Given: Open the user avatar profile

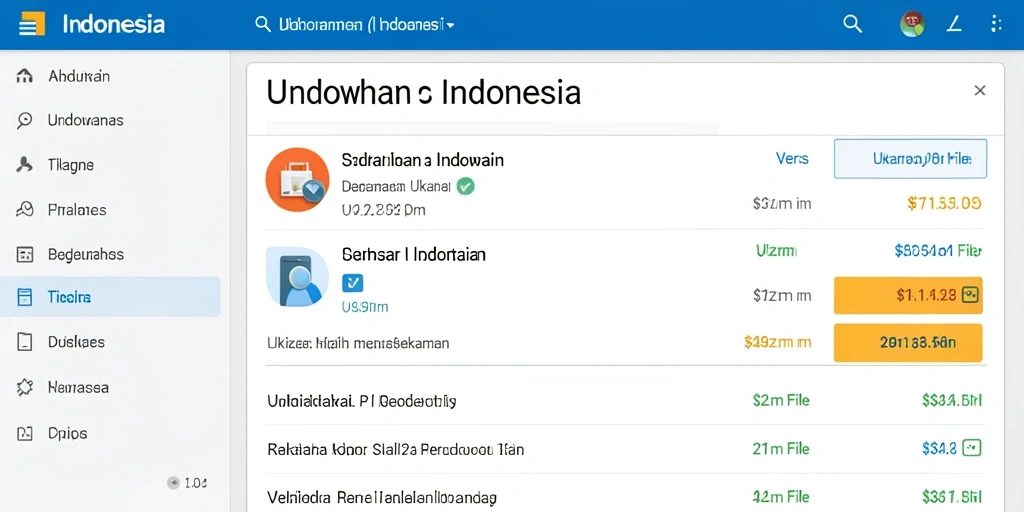Looking at the screenshot, I should [912, 25].
